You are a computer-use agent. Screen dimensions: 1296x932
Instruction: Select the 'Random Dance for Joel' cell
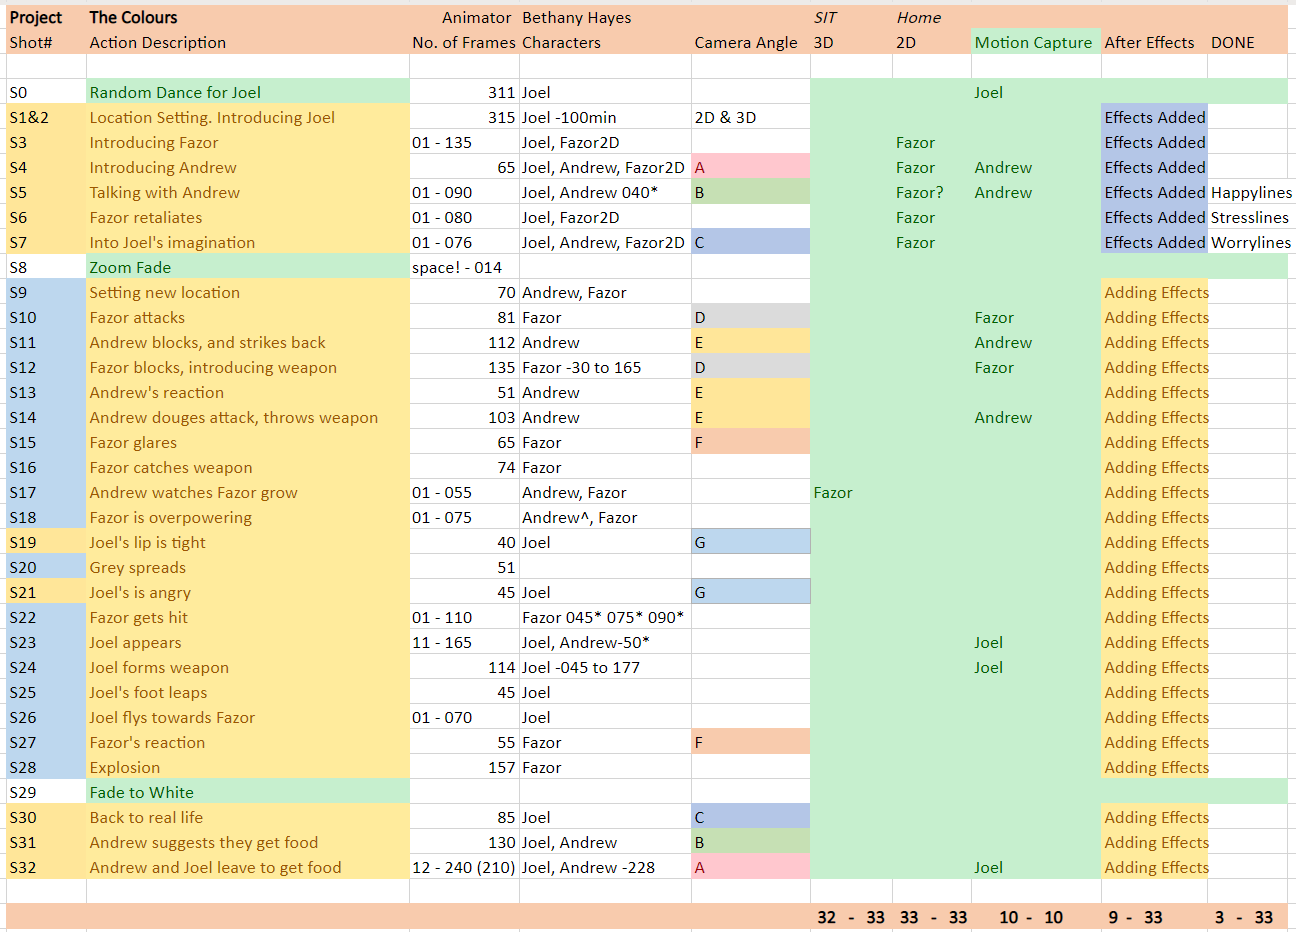[248, 92]
